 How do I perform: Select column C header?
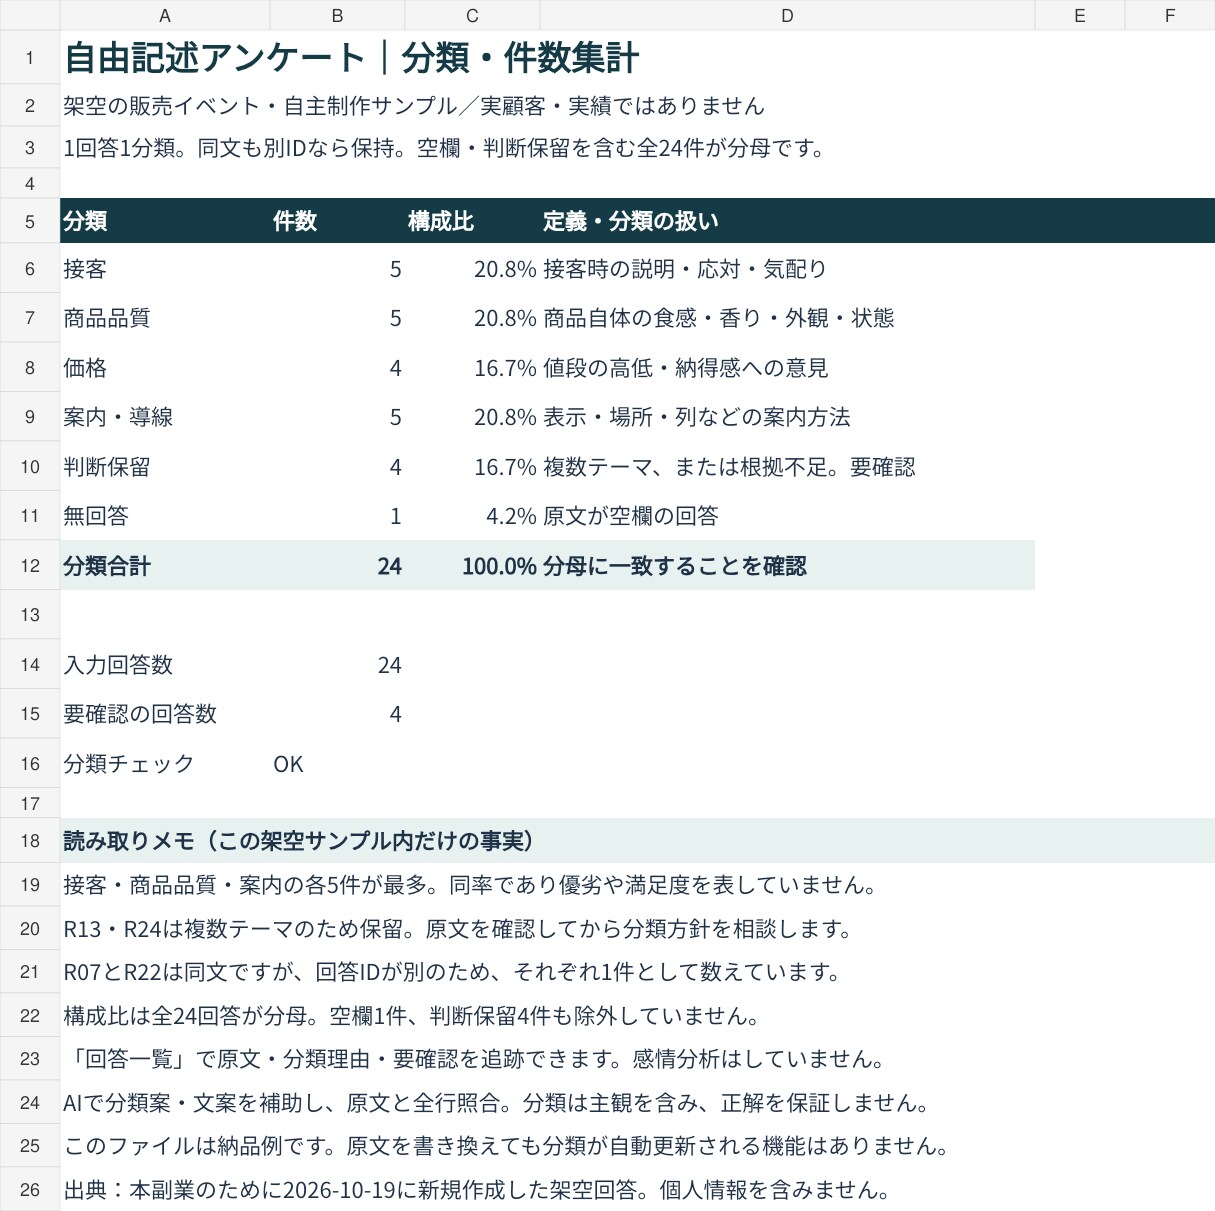(472, 15)
